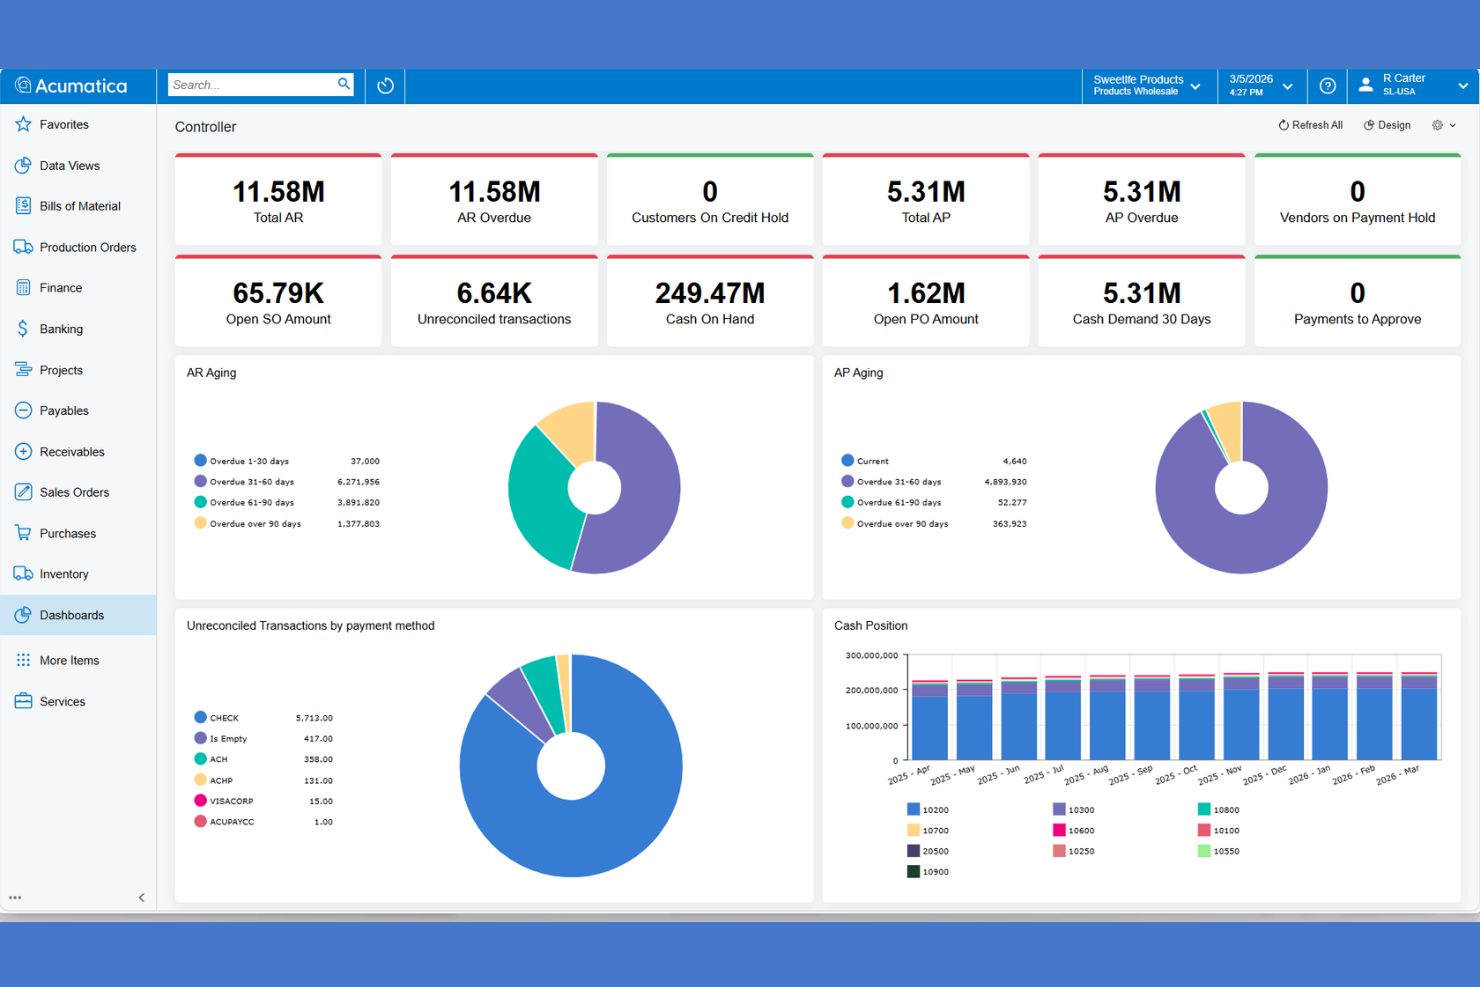The height and width of the screenshot is (987, 1480).
Task: Click the Finance calculator icon
Action: (23, 287)
